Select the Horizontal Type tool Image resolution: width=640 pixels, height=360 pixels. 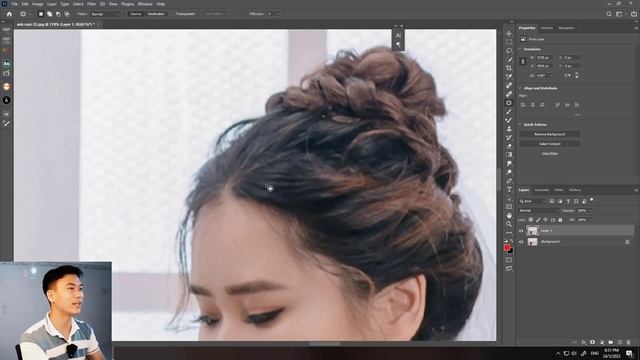pos(509,189)
